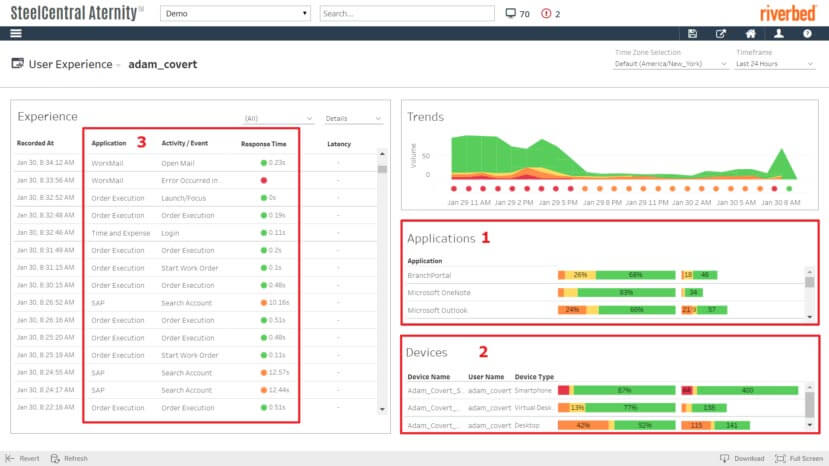Click the Activity / Event column header

(x=185, y=143)
